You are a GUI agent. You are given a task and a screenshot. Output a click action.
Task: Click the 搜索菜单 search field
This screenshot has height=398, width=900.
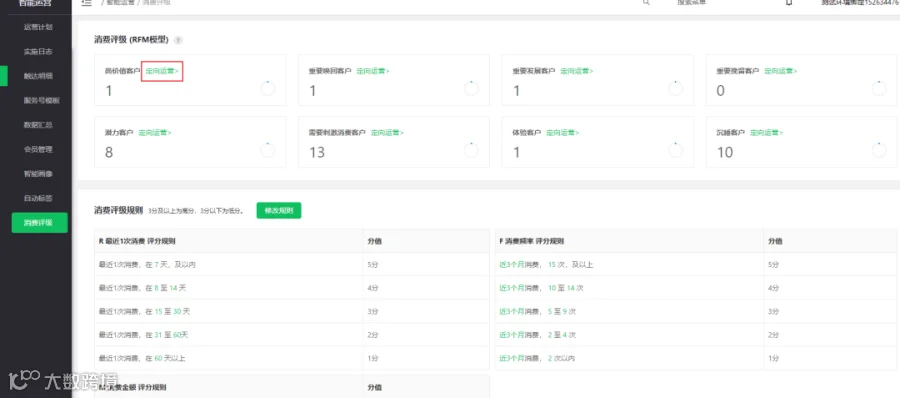692,3
